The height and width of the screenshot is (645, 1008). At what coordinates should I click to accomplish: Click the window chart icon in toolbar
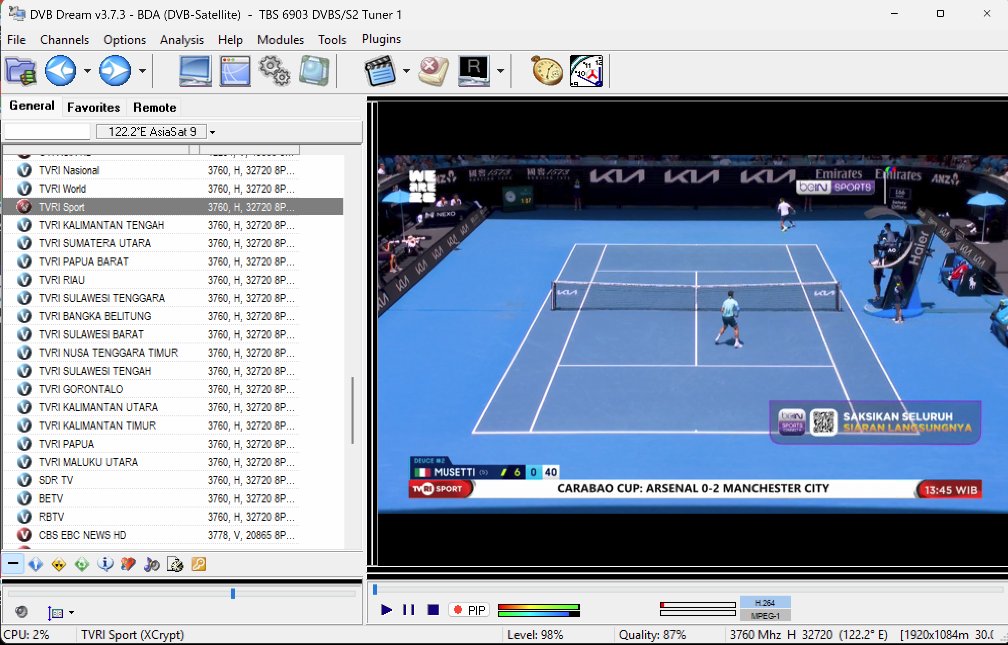coord(235,71)
